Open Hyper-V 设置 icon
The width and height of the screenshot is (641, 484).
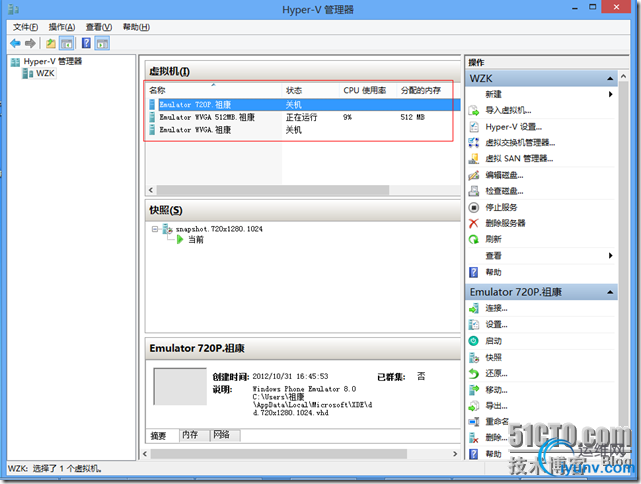coord(473,127)
